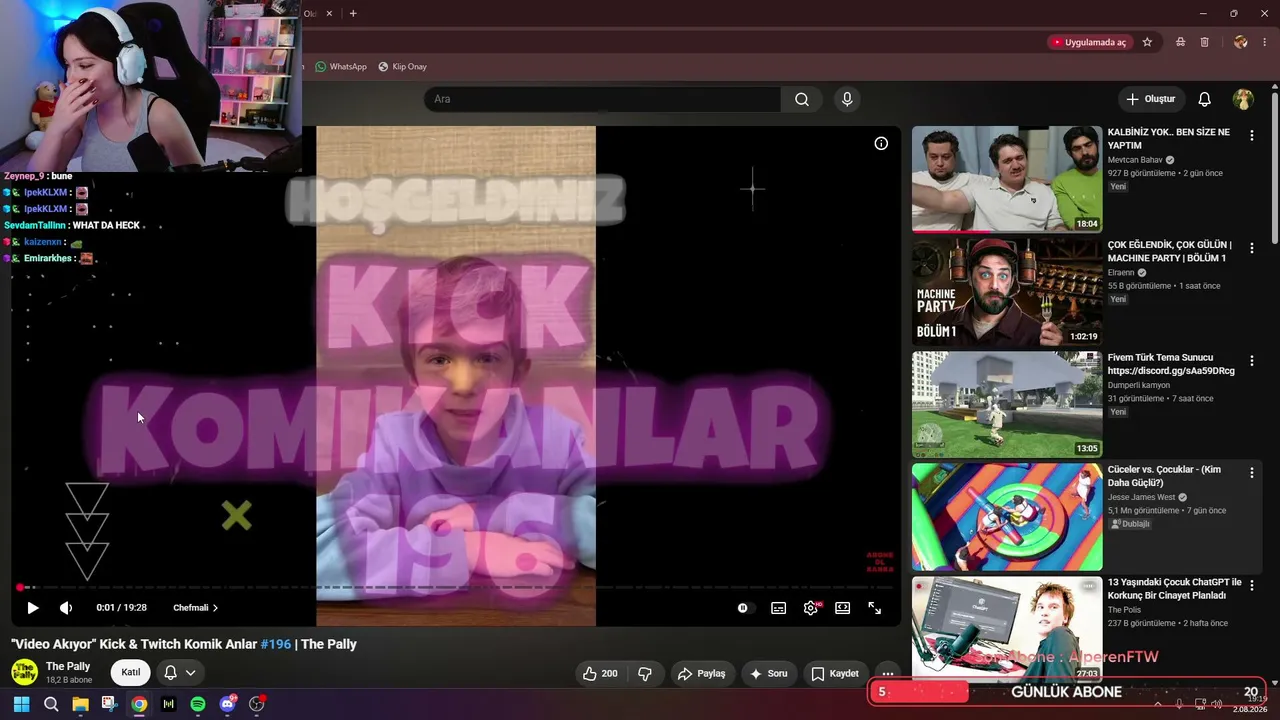Like the video with 200 likes

click(600, 674)
